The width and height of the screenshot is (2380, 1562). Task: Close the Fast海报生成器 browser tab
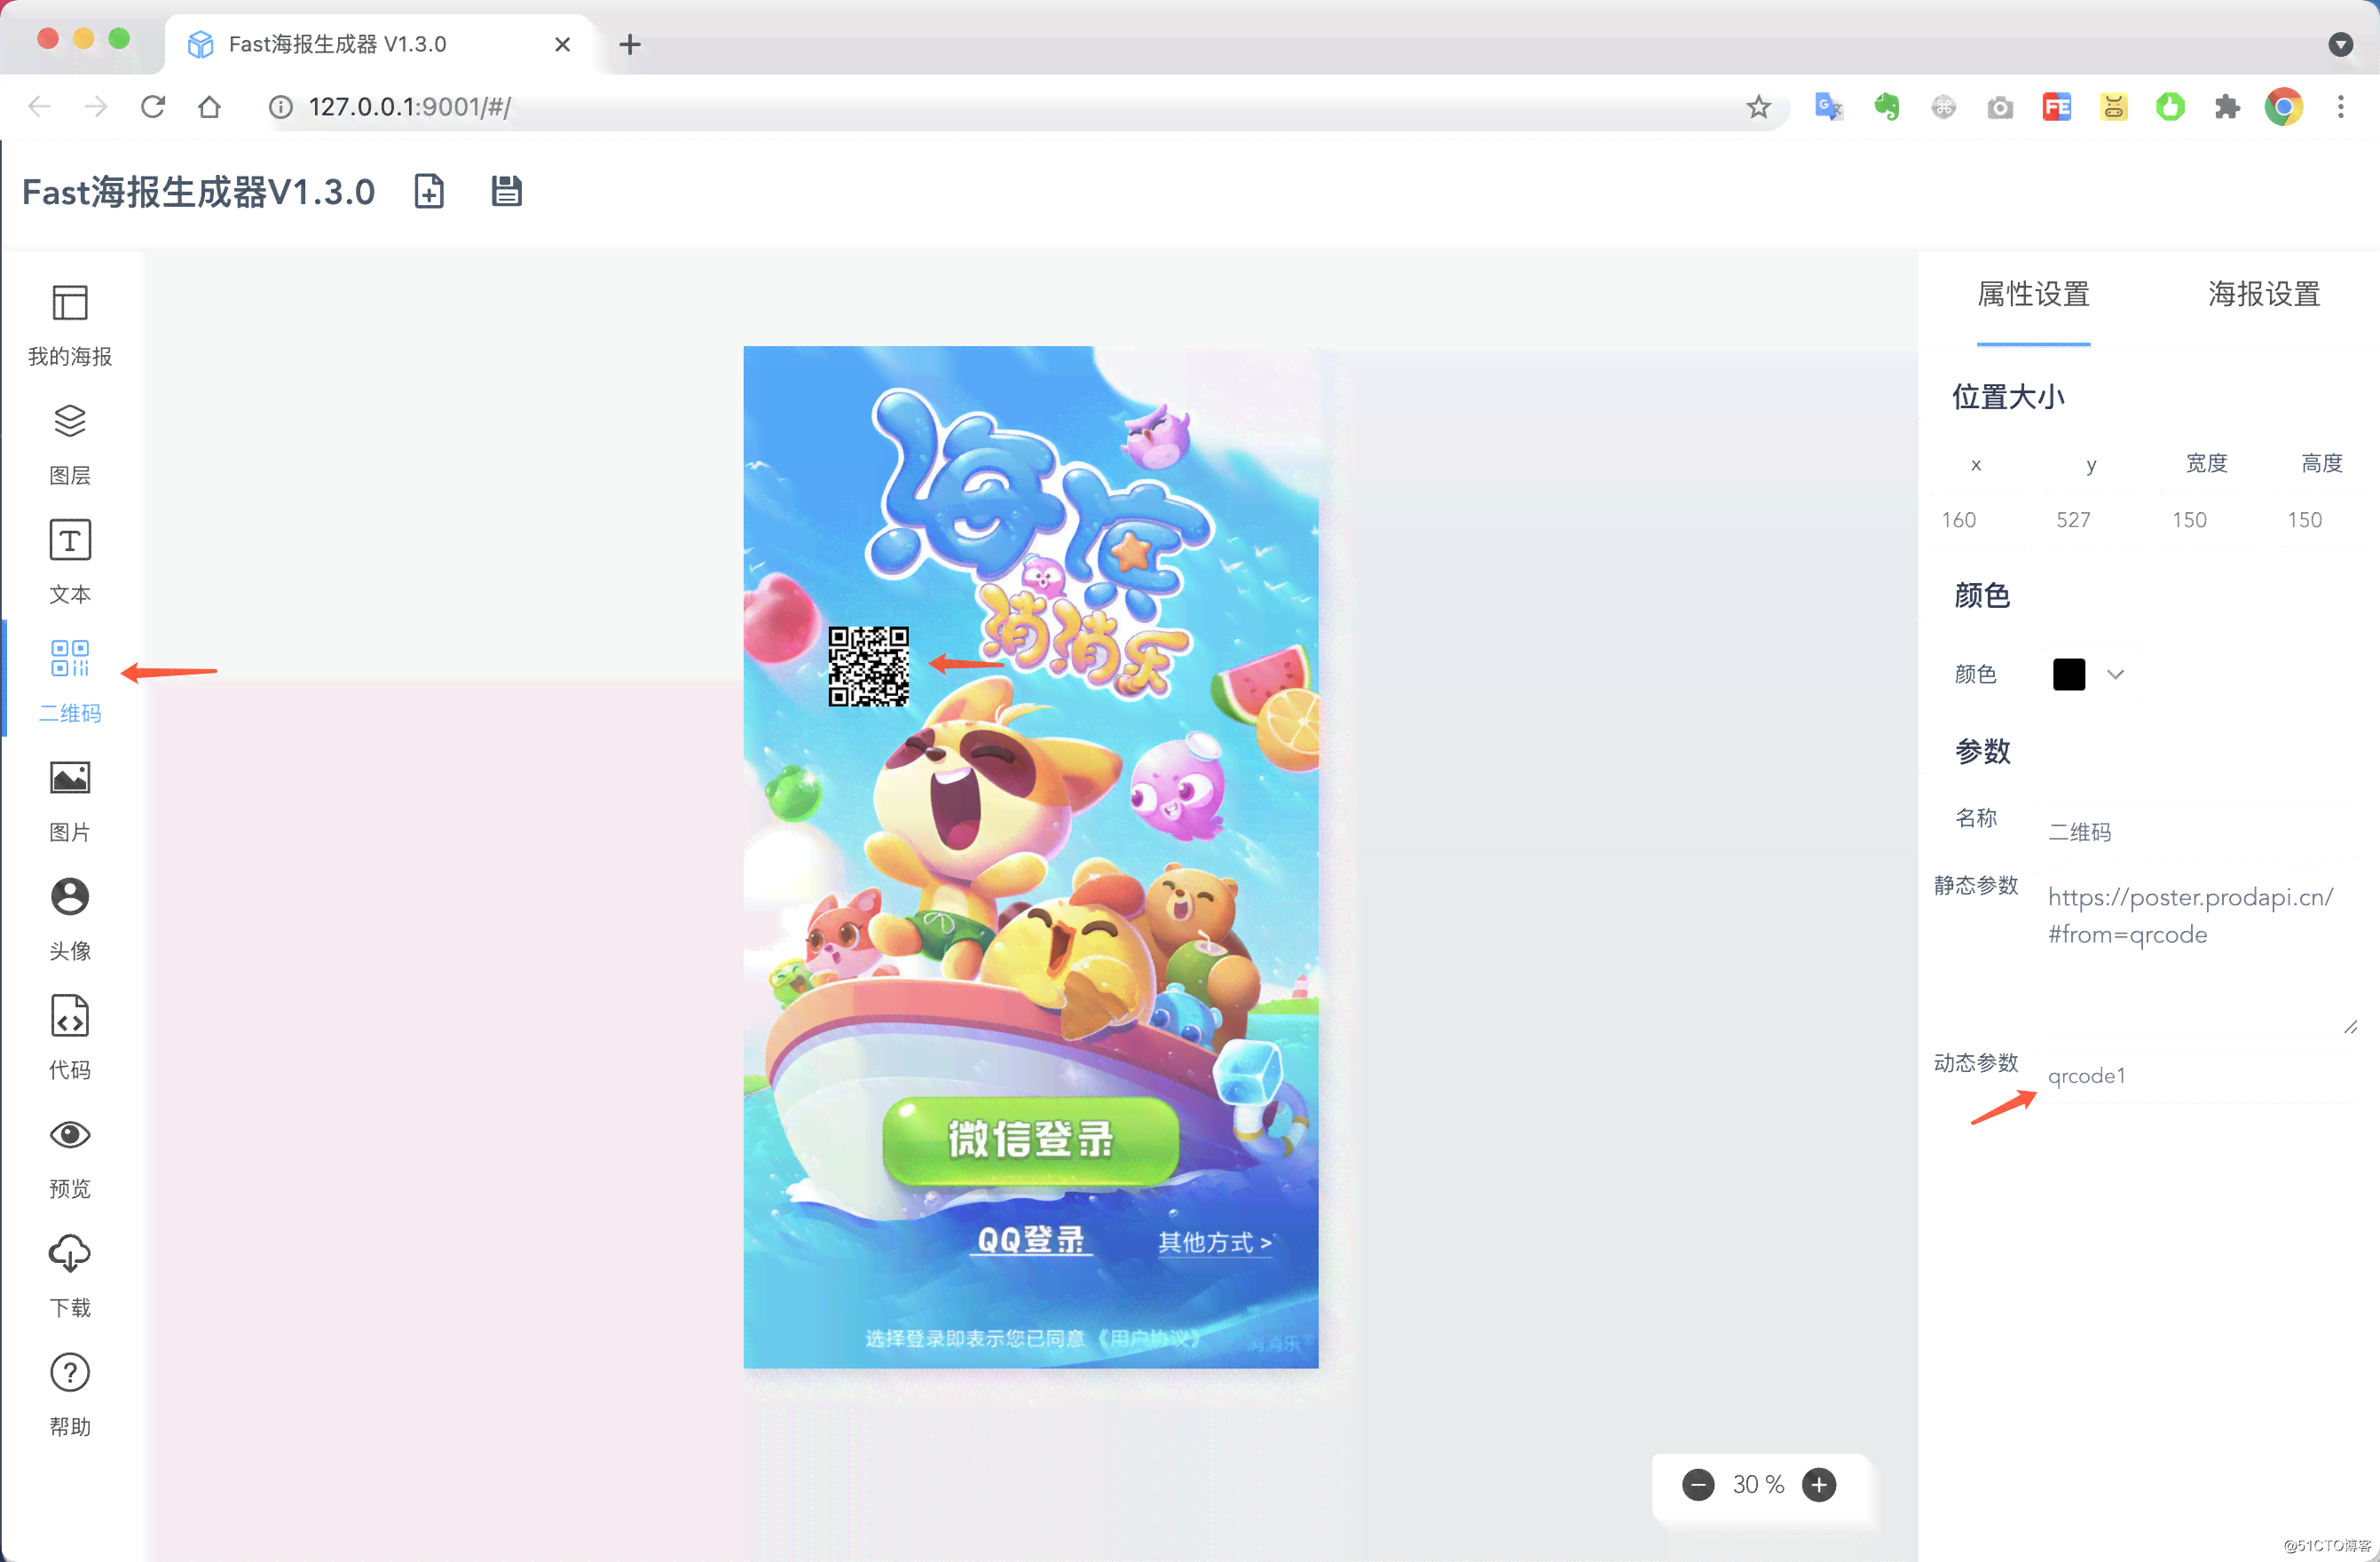pyautogui.click(x=562, y=44)
